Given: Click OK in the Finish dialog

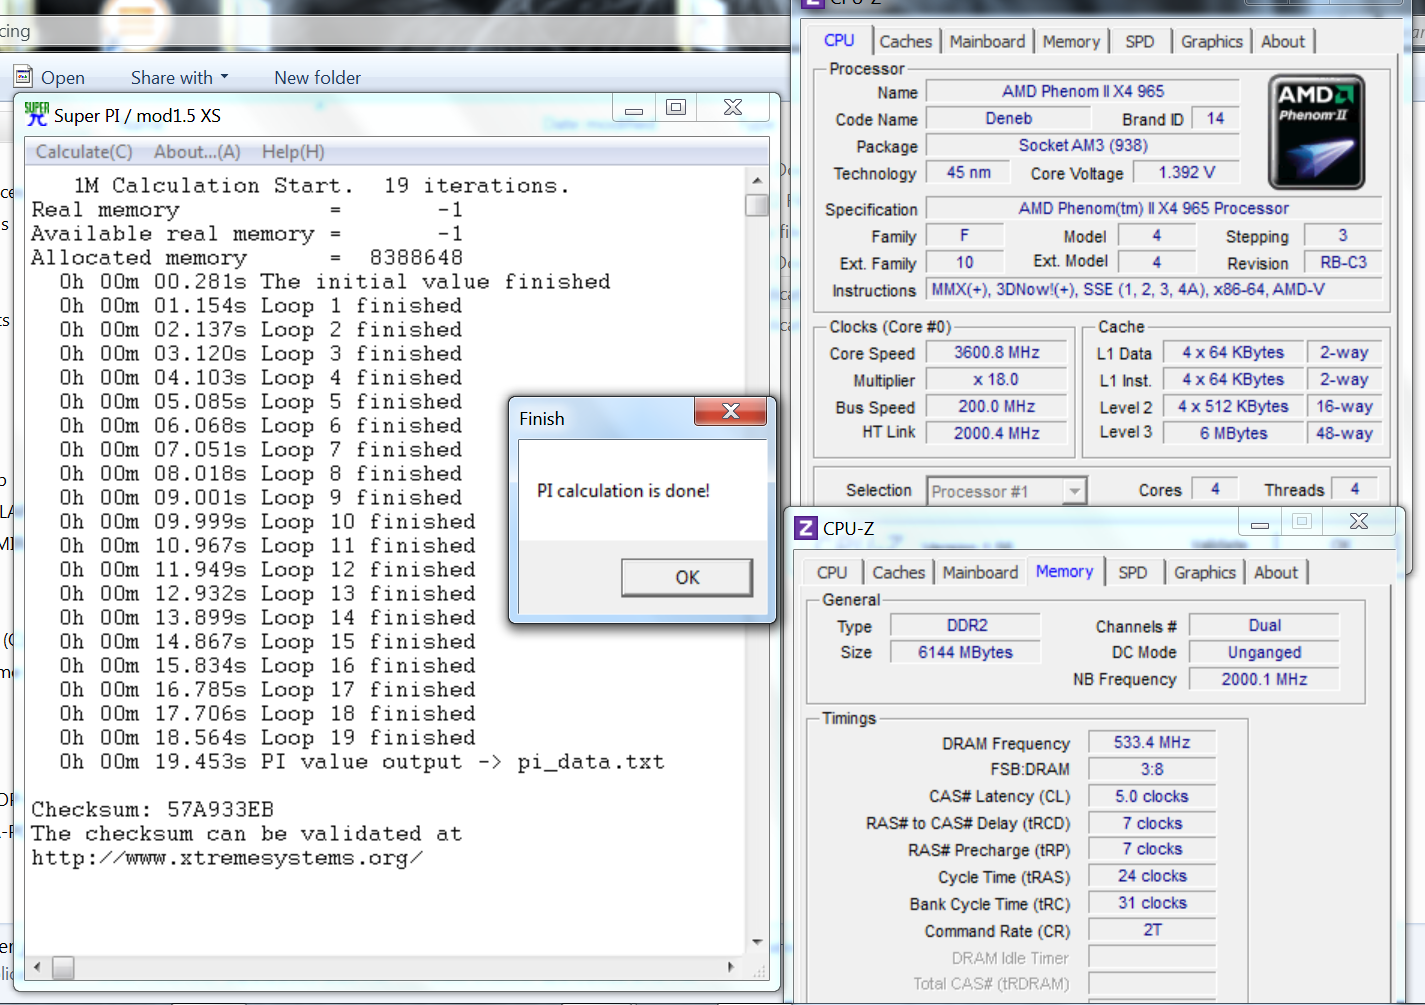Looking at the screenshot, I should click(687, 577).
